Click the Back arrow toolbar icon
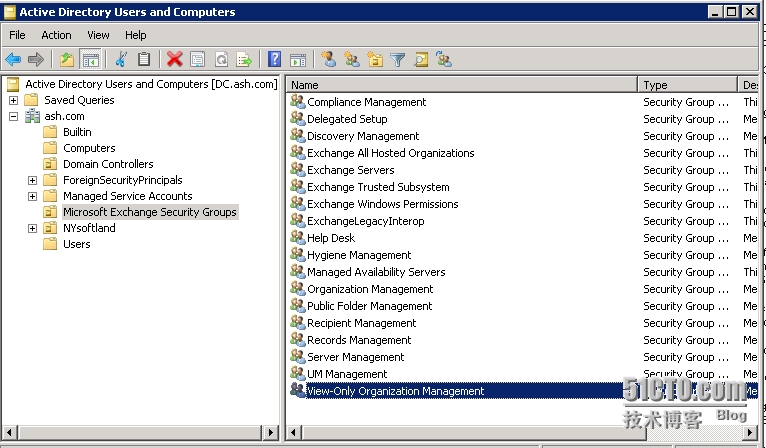This screenshot has width=766, height=448. point(14,59)
